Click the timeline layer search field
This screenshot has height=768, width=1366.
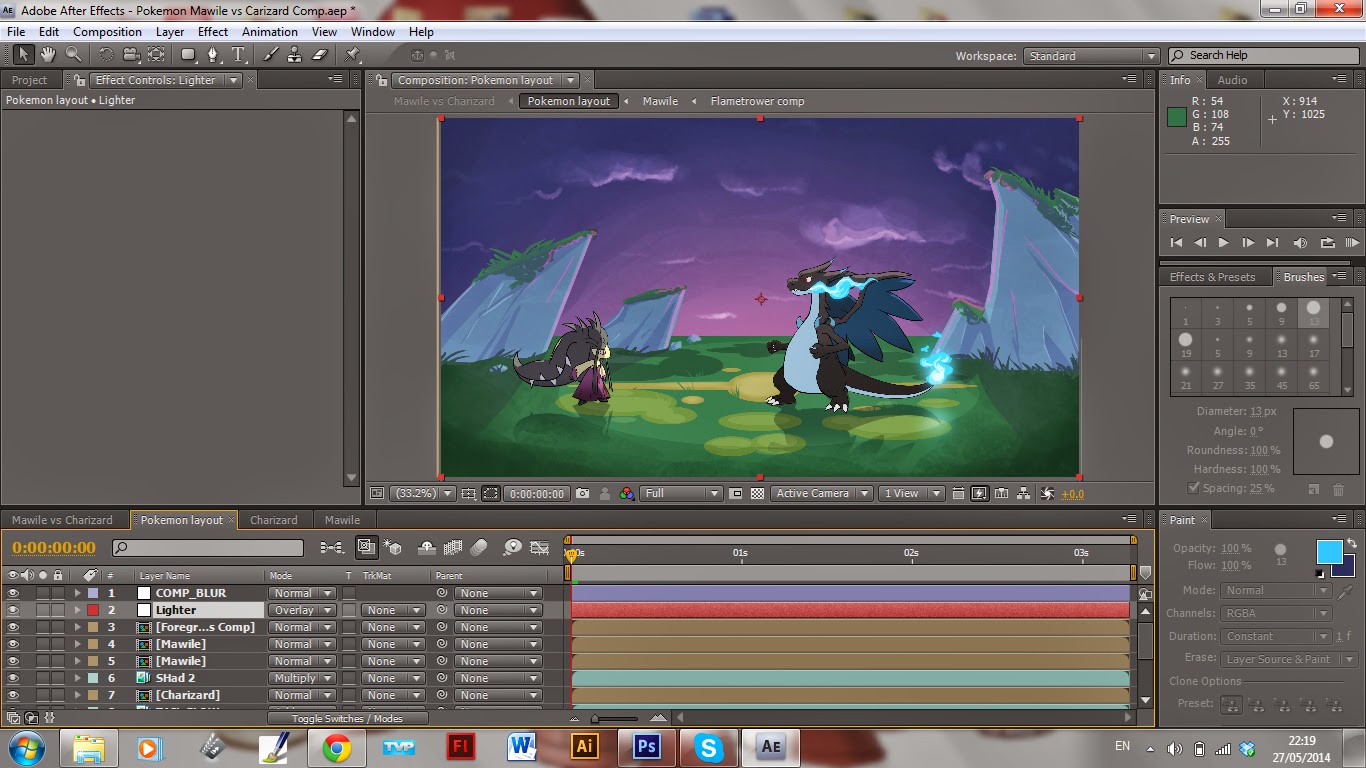207,548
